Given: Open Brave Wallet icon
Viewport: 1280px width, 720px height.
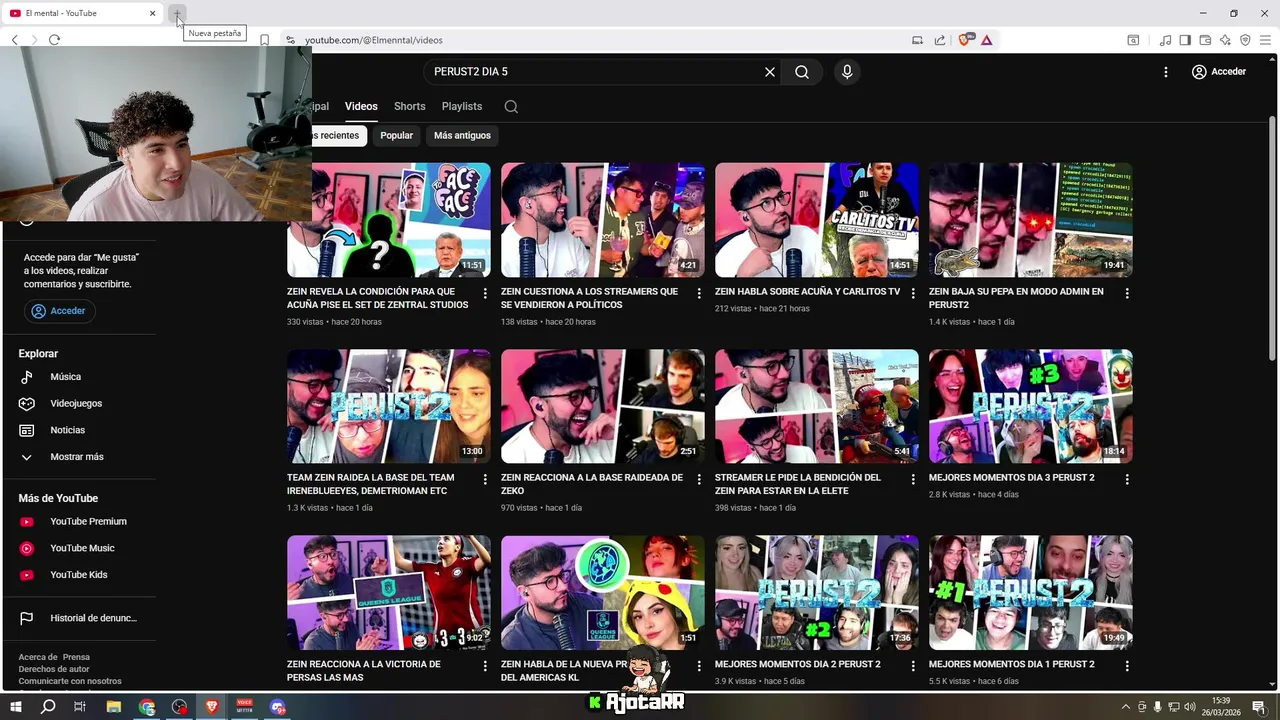Looking at the screenshot, I should (x=1205, y=40).
